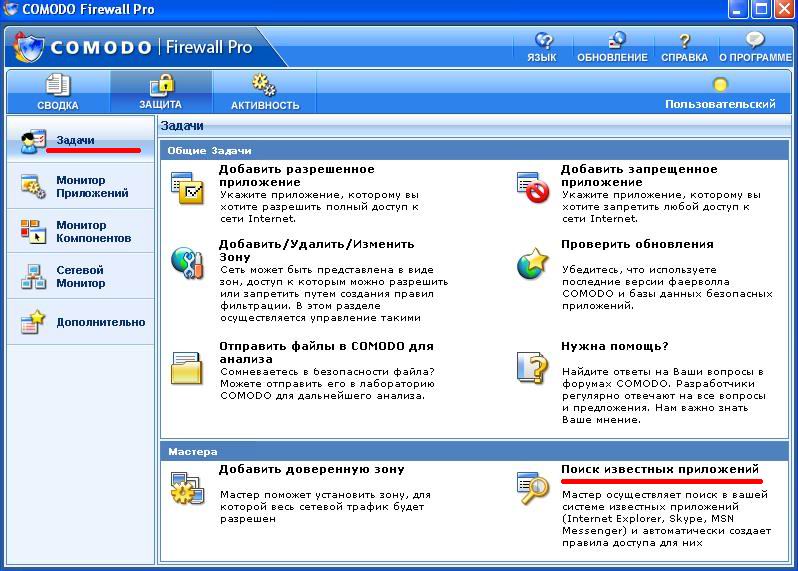Click the Обновление update icon
The width and height of the screenshot is (798, 571).
point(616,41)
